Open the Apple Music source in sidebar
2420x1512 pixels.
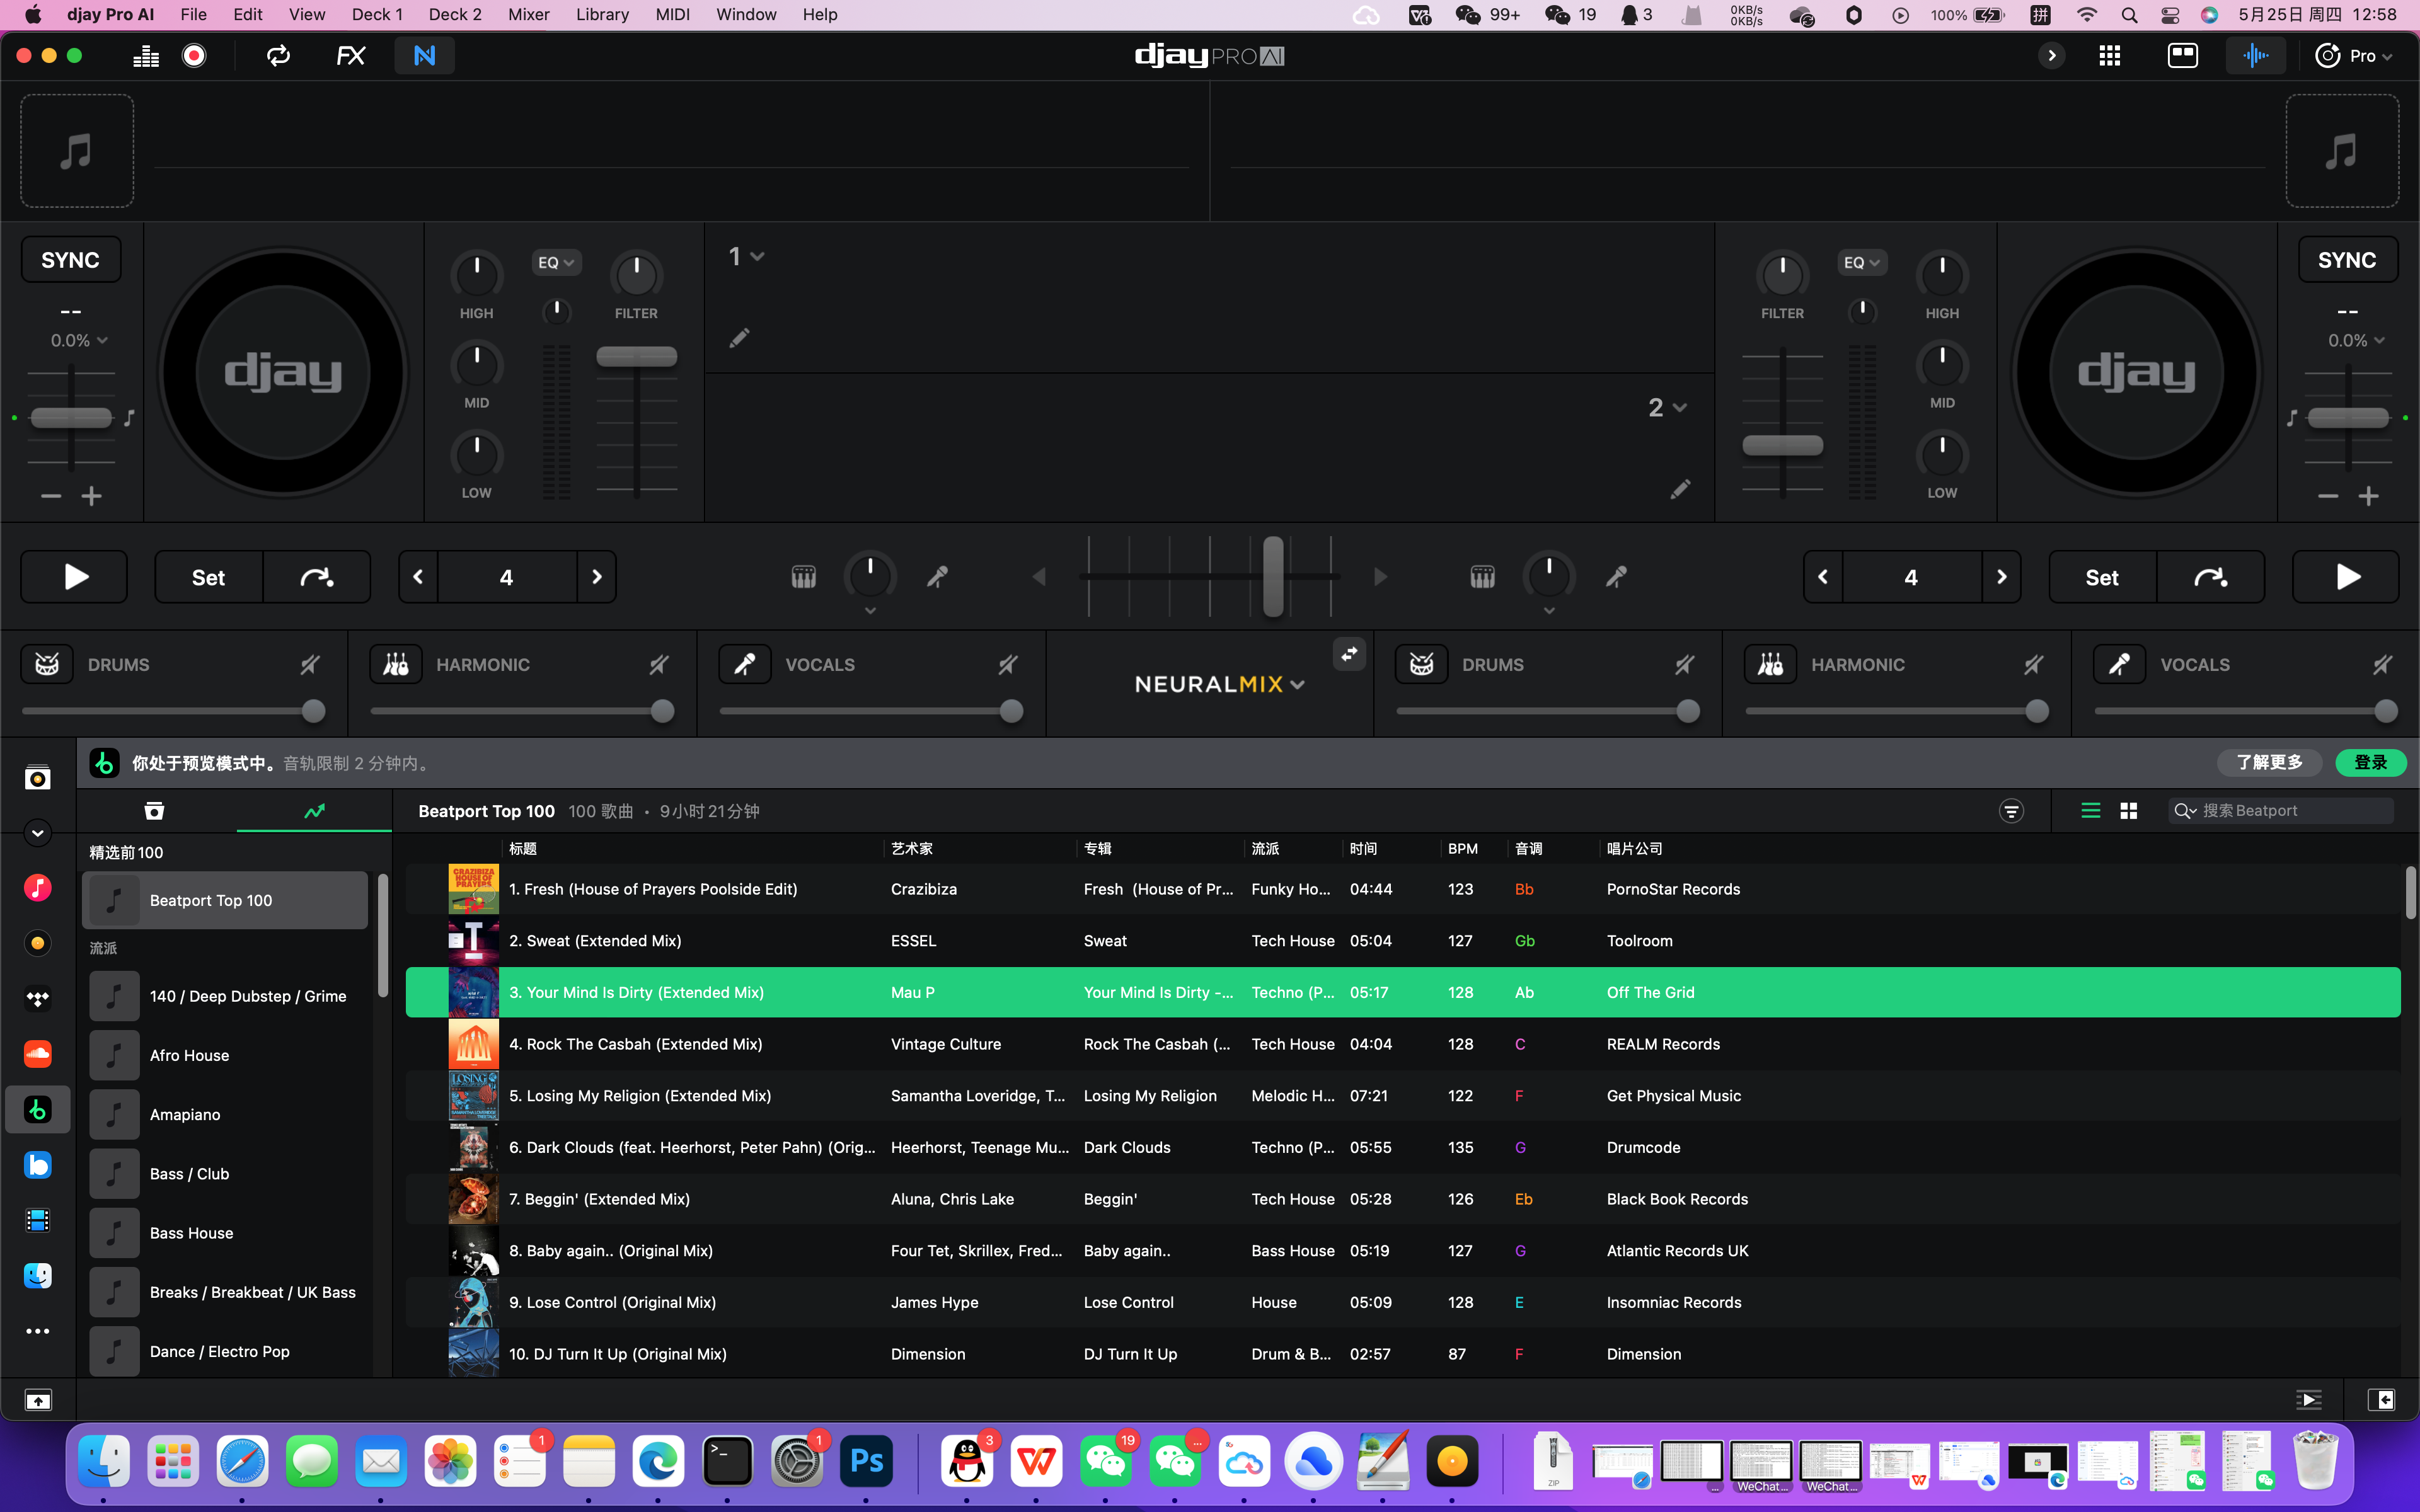click(38, 888)
